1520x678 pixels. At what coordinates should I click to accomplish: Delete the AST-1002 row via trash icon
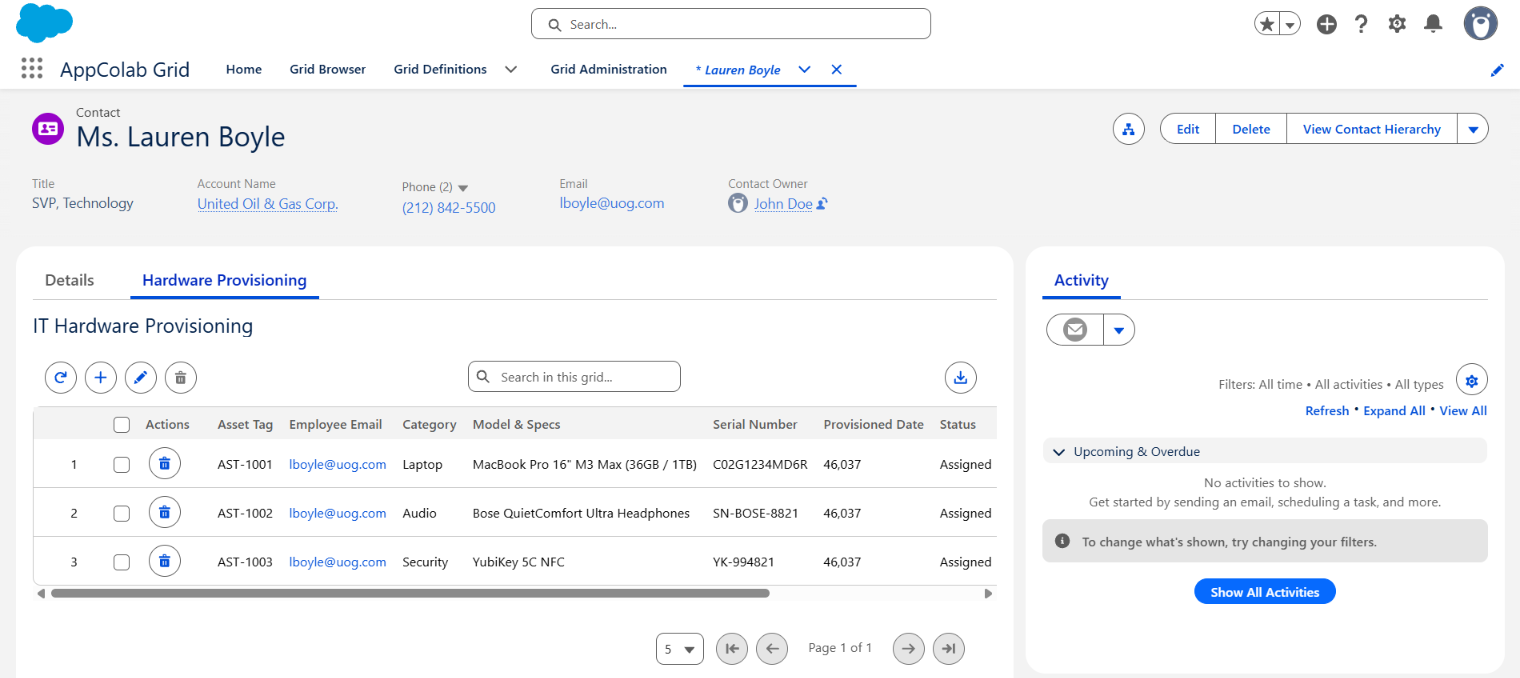click(x=165, y=513)
